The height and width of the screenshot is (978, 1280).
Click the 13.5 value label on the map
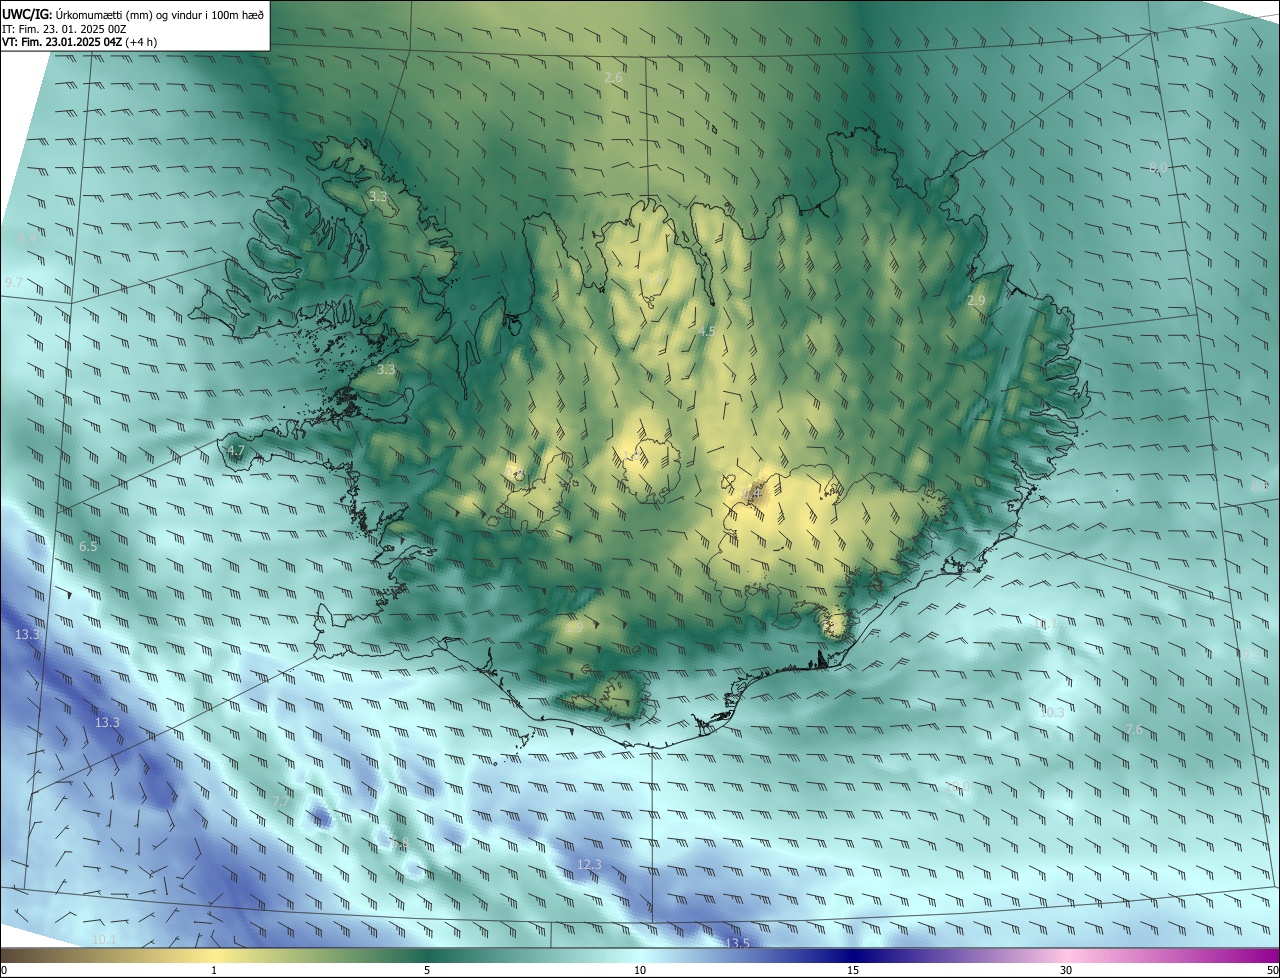[737, 943]
